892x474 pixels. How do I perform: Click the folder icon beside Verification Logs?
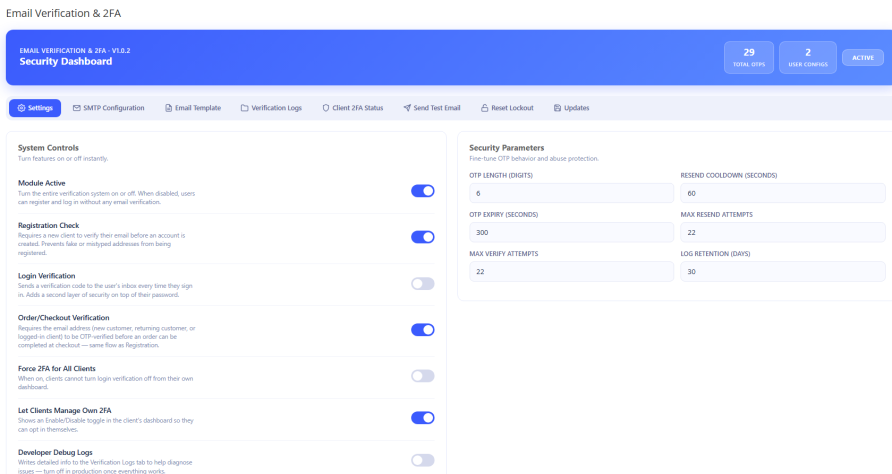(245, 108)
